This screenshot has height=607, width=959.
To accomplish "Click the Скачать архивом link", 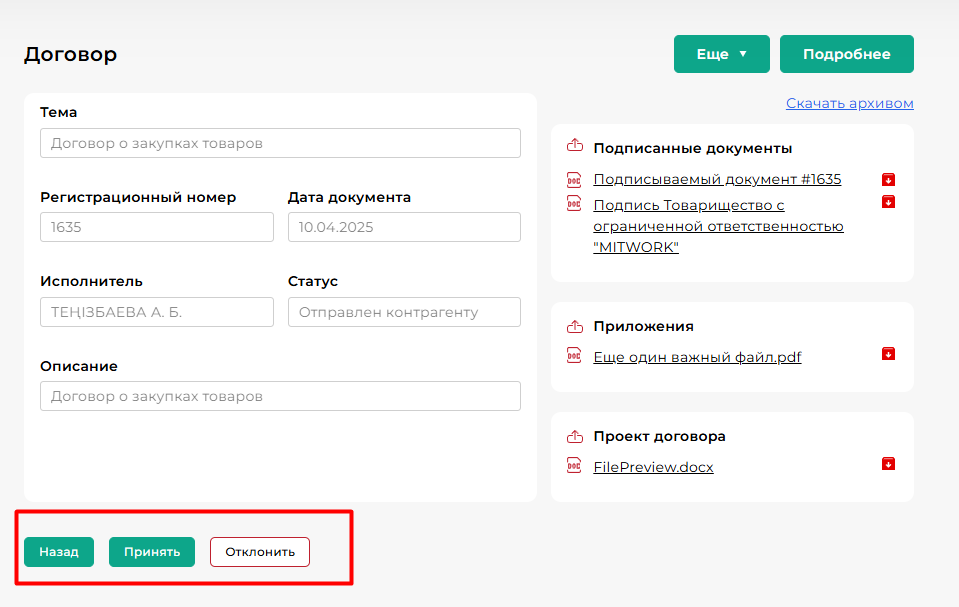I will pos(849,103).
